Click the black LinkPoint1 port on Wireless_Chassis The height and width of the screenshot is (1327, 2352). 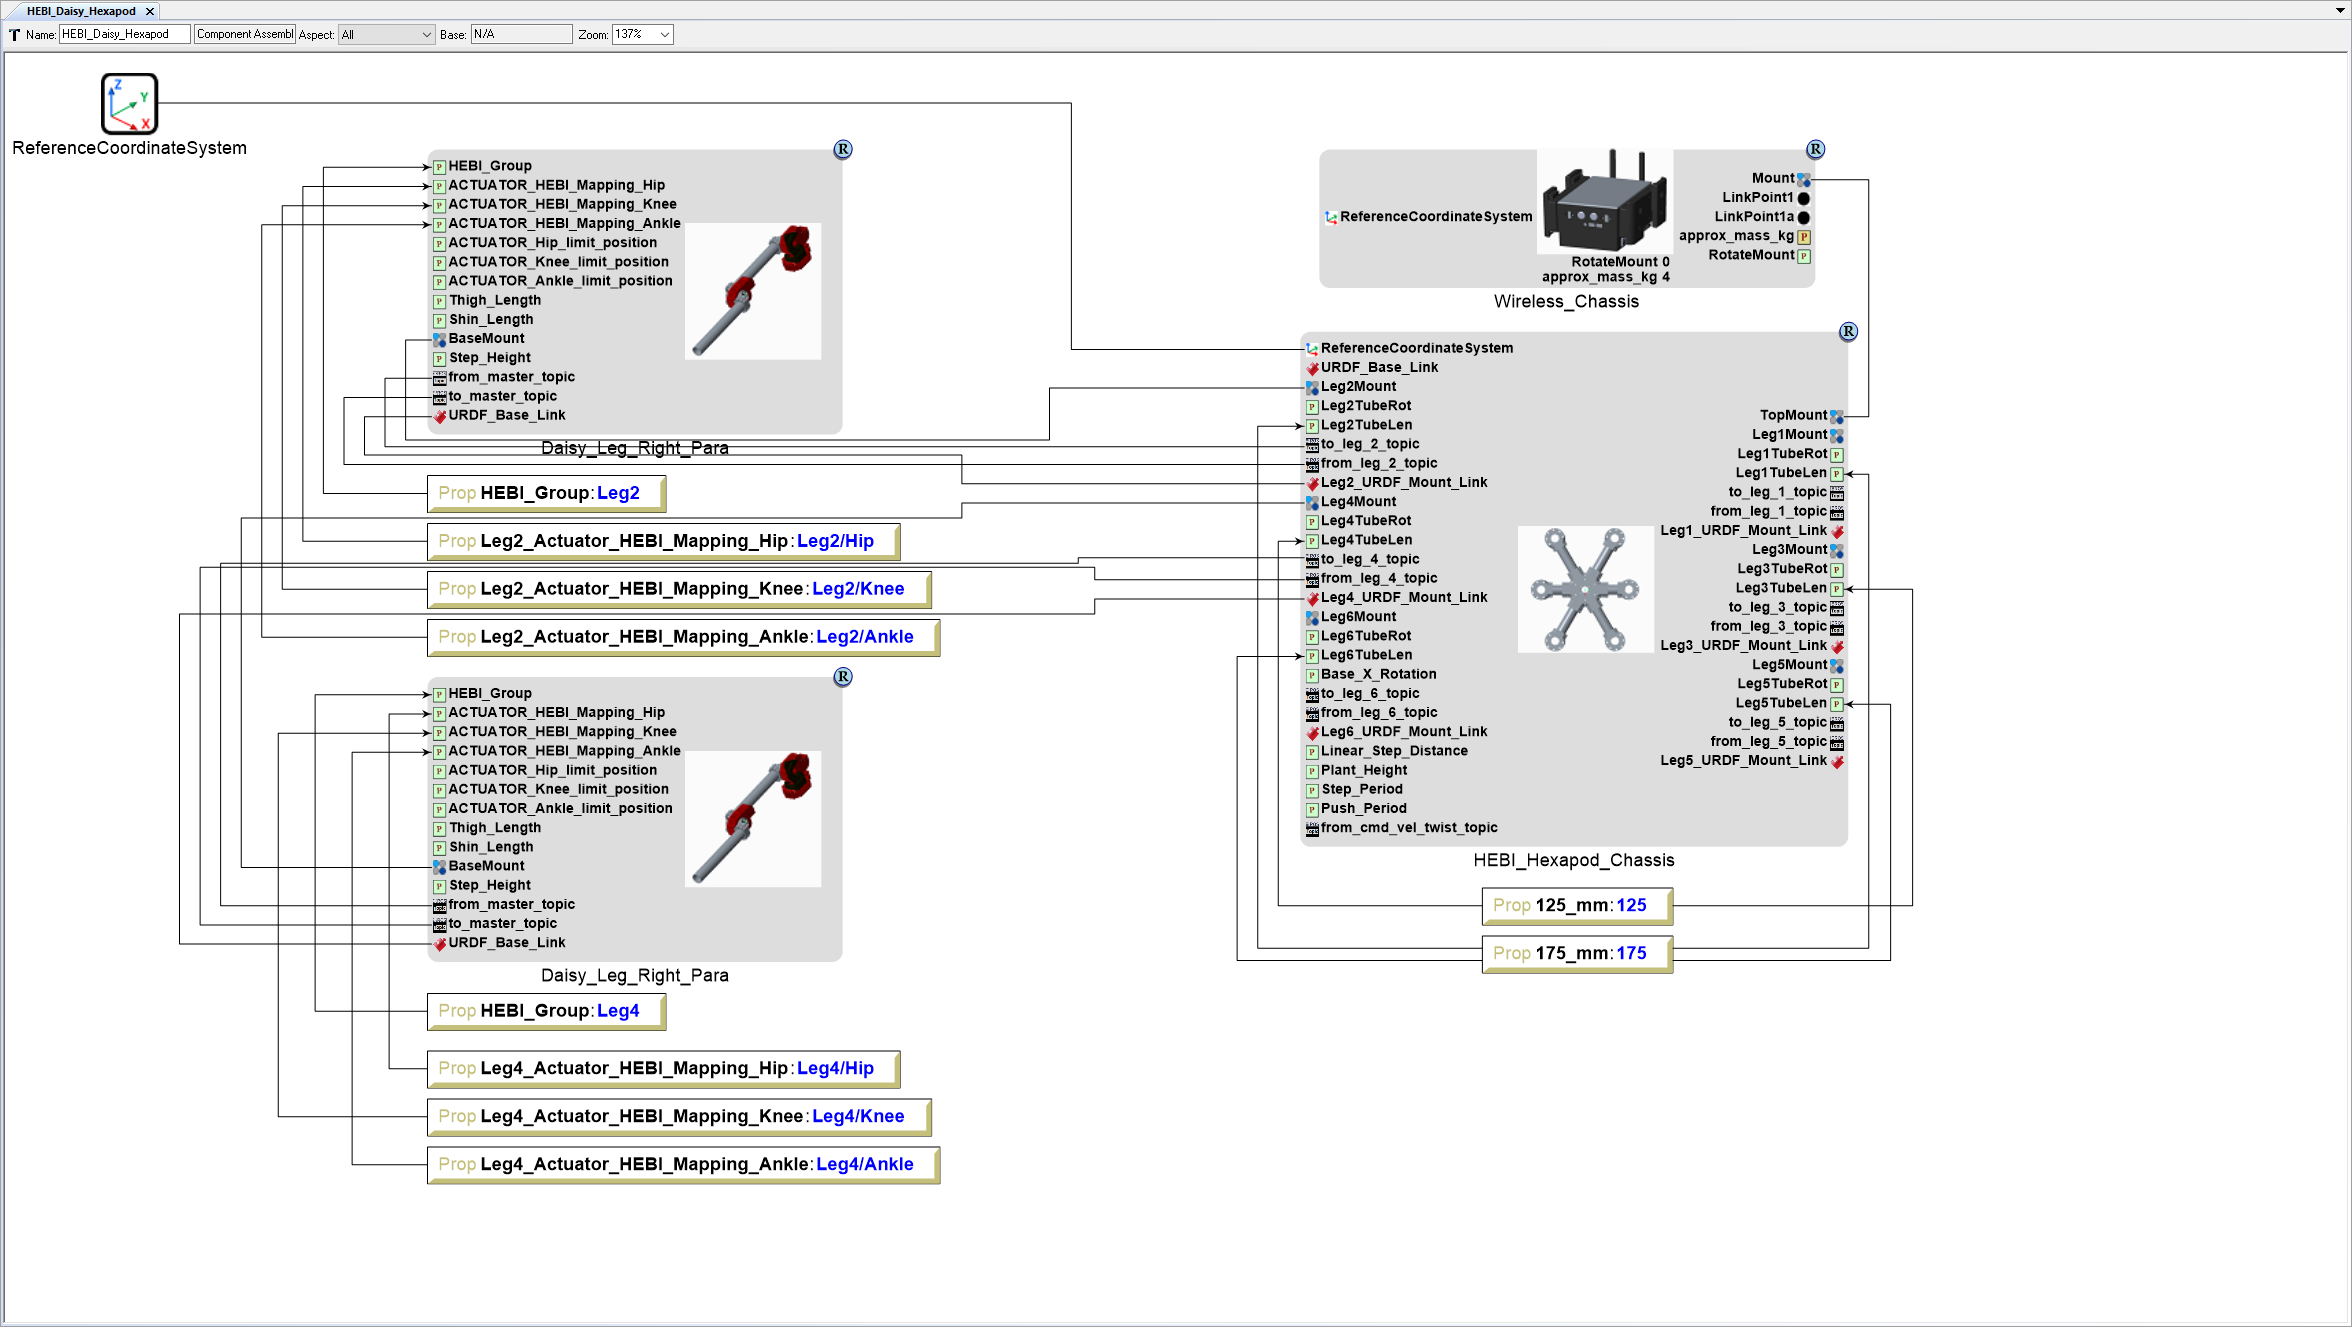(x=1803, y=197)
